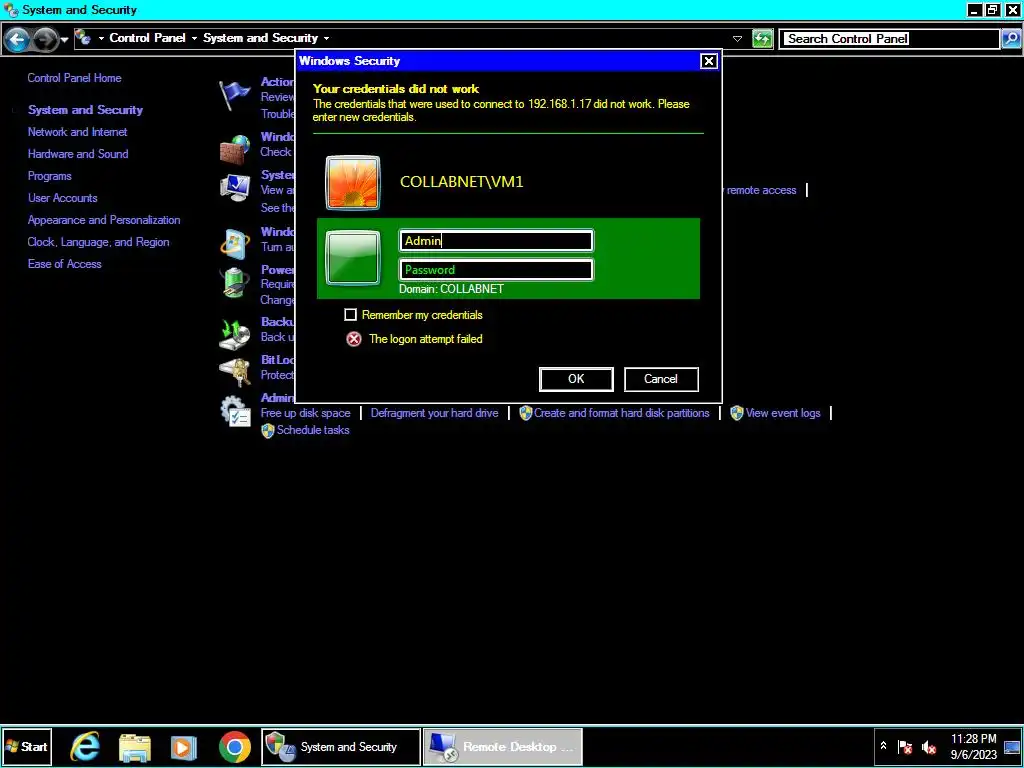Open Programs category
The height and width of the screenshot is (768, 1024).
point(50,176)
